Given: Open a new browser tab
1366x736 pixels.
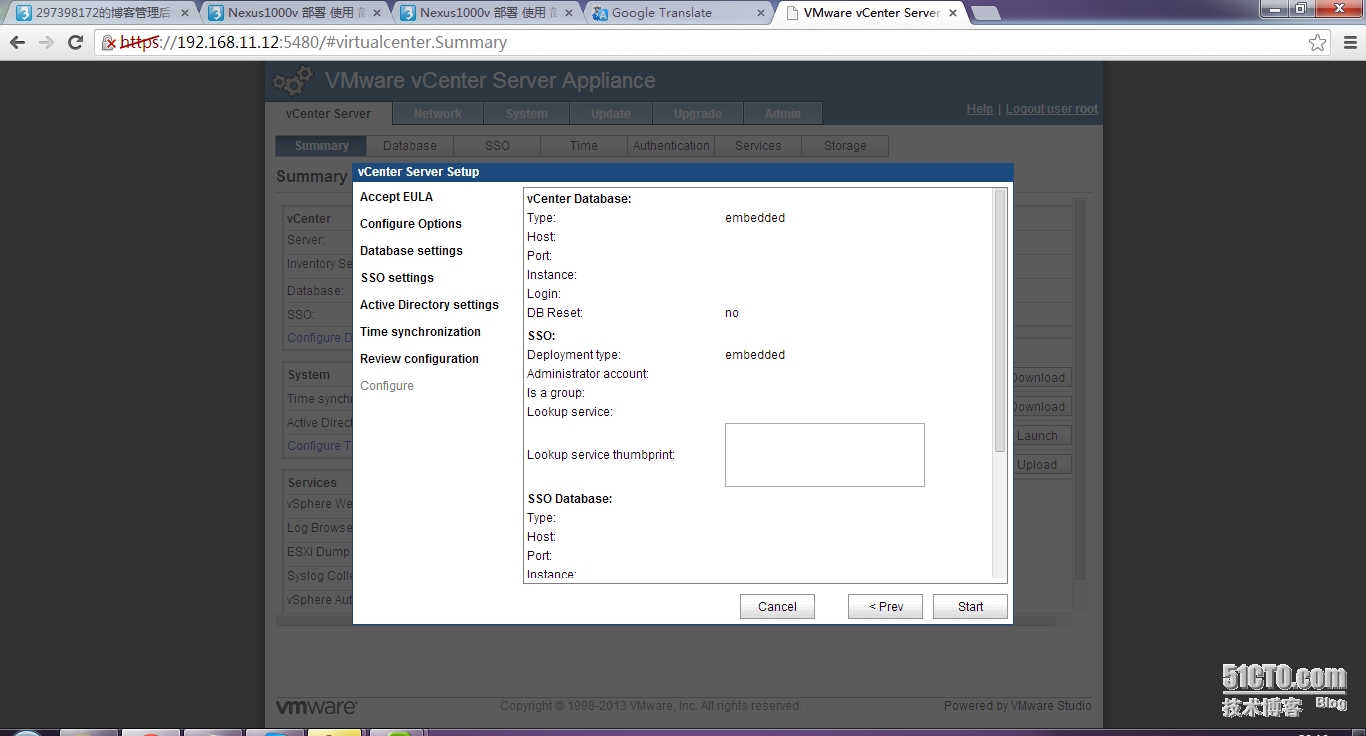Looking at the screenshot, I should click(x=986, y=13).
